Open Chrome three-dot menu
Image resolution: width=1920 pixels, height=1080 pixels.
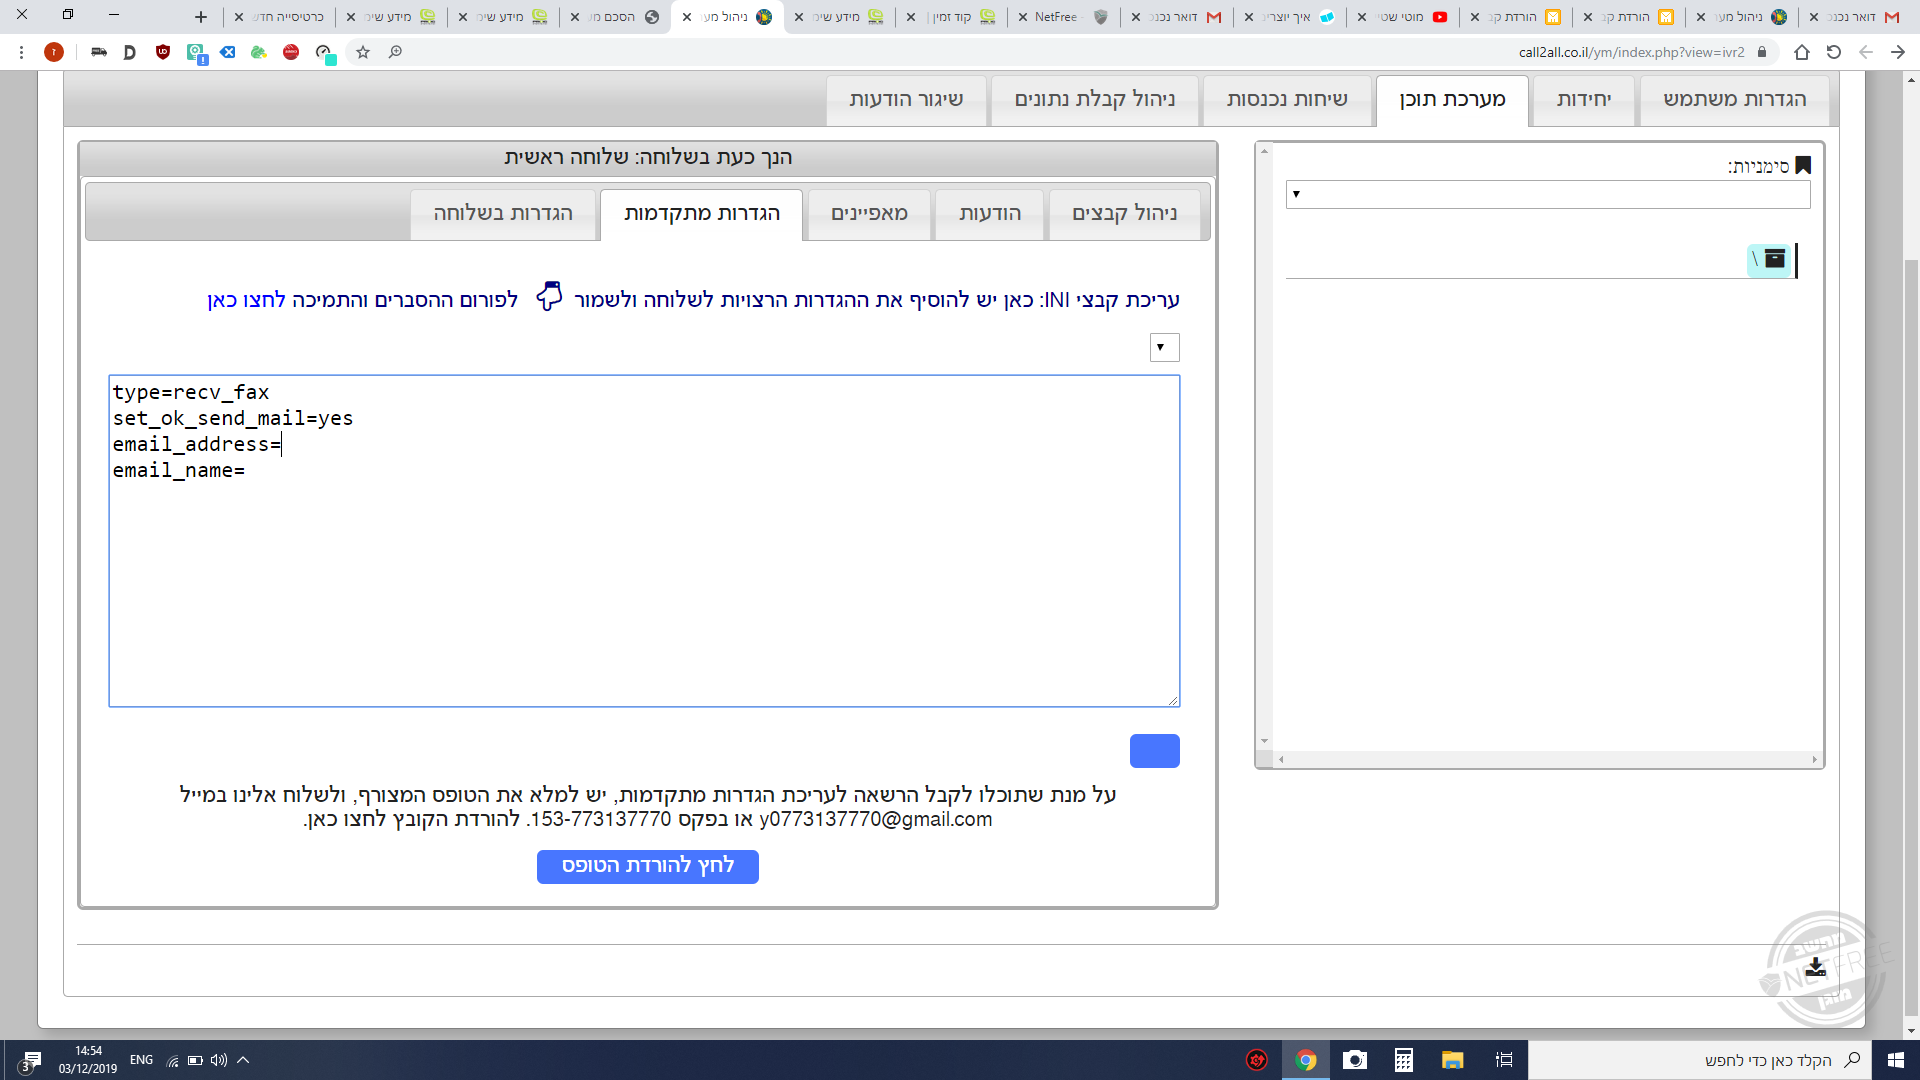point(21,52)
